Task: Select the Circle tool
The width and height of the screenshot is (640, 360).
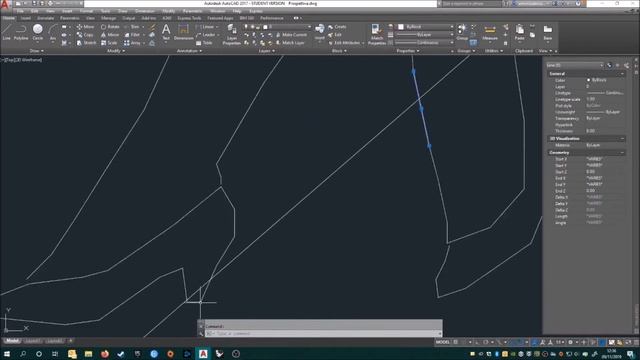Action: point(38,32)
